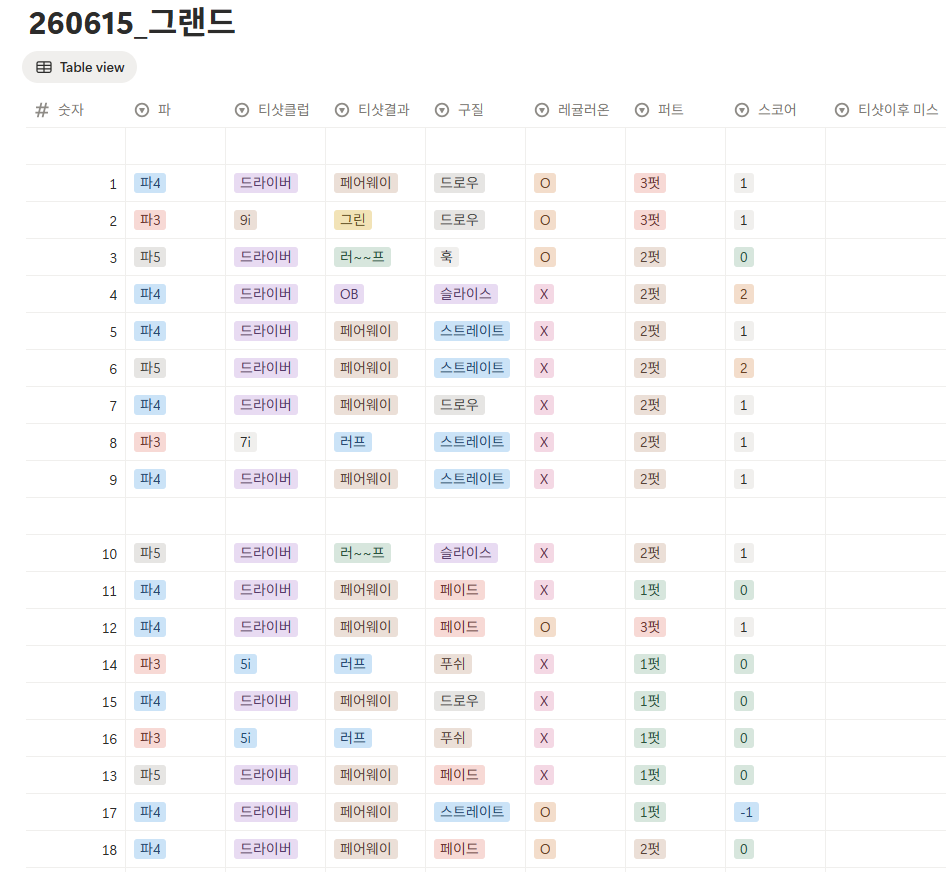Open the 숫자 column header menu
The height and width of the screenshot is (872, 946).
pyautogui.click(x=75, y=110)
